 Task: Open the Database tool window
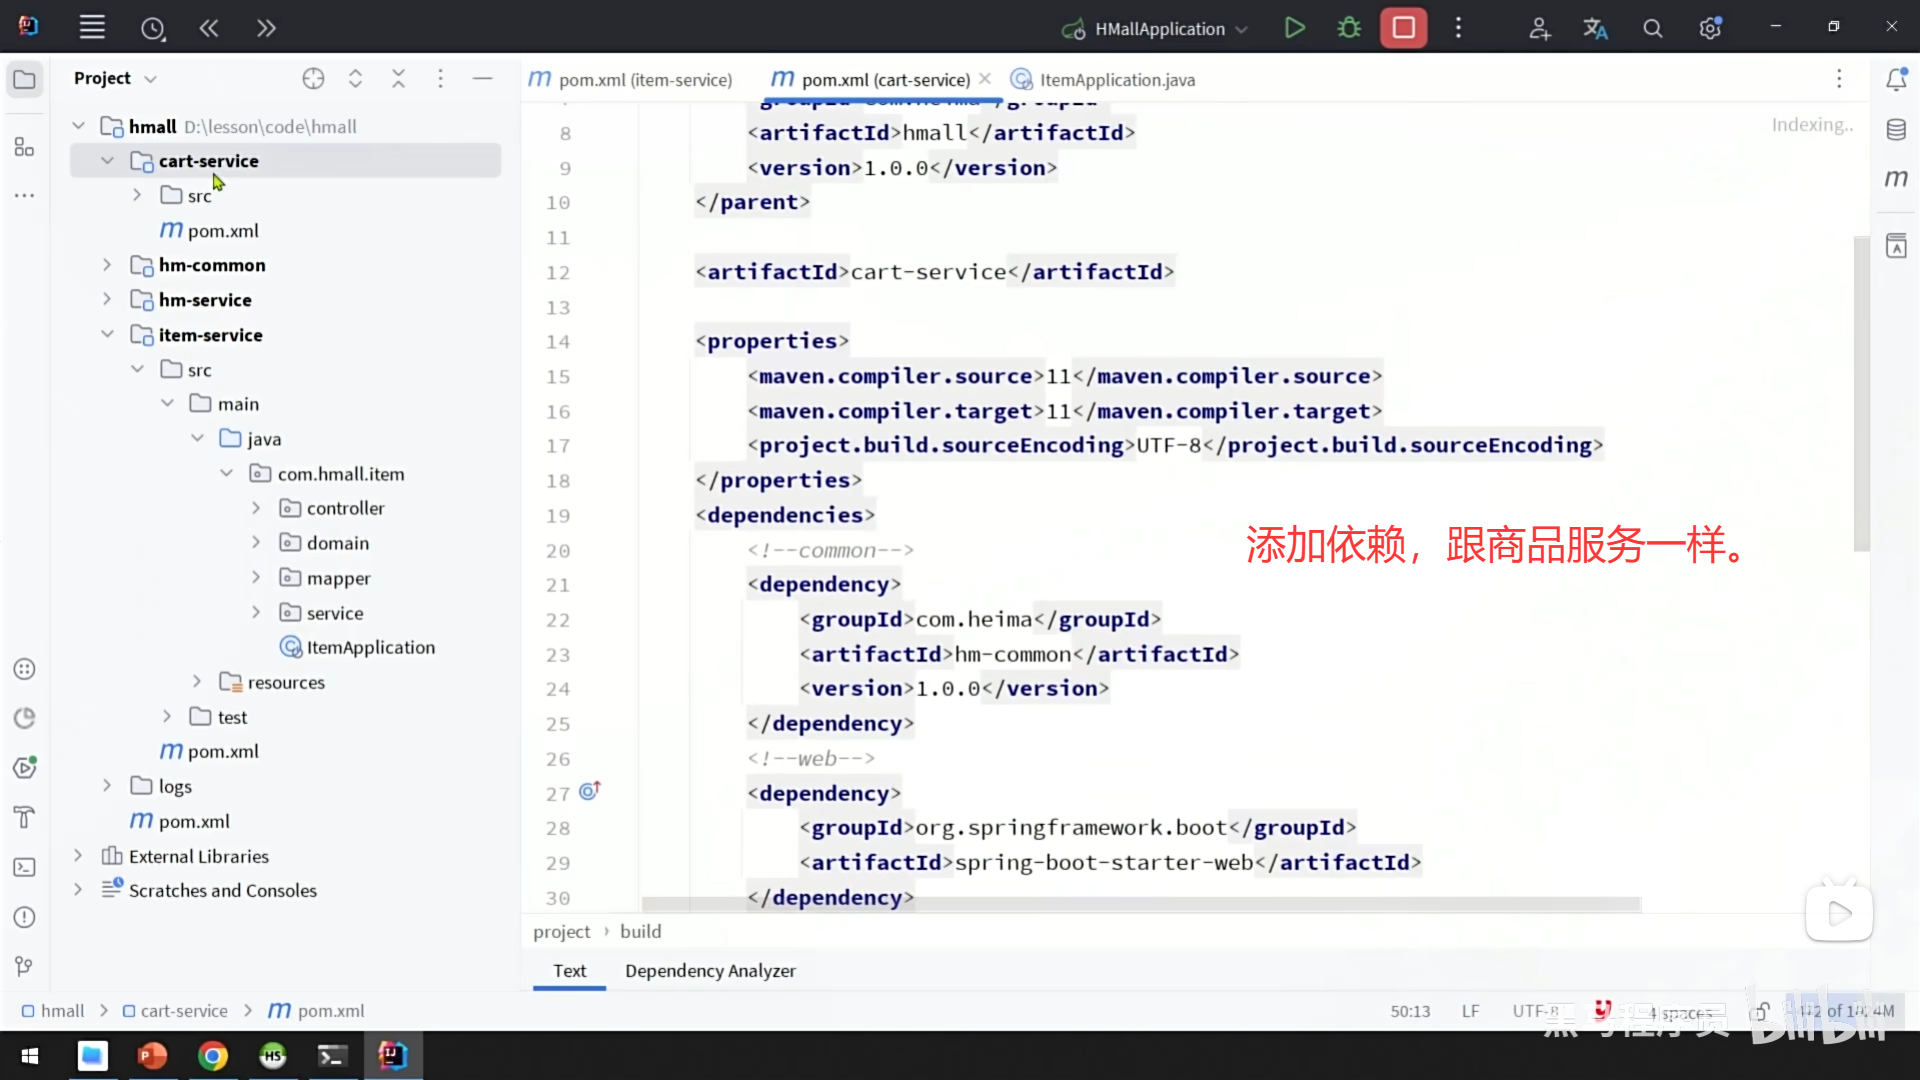coord(1896,130)
